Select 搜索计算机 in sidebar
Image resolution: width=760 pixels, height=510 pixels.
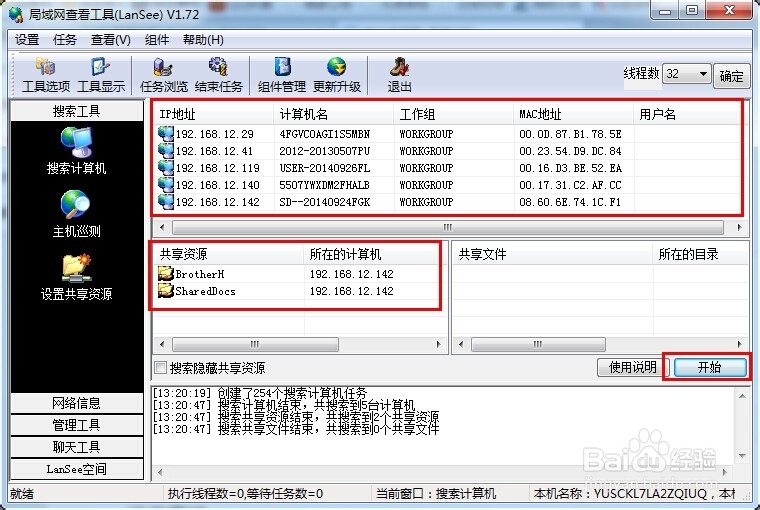pyautogui.click(x=76, y=151)
